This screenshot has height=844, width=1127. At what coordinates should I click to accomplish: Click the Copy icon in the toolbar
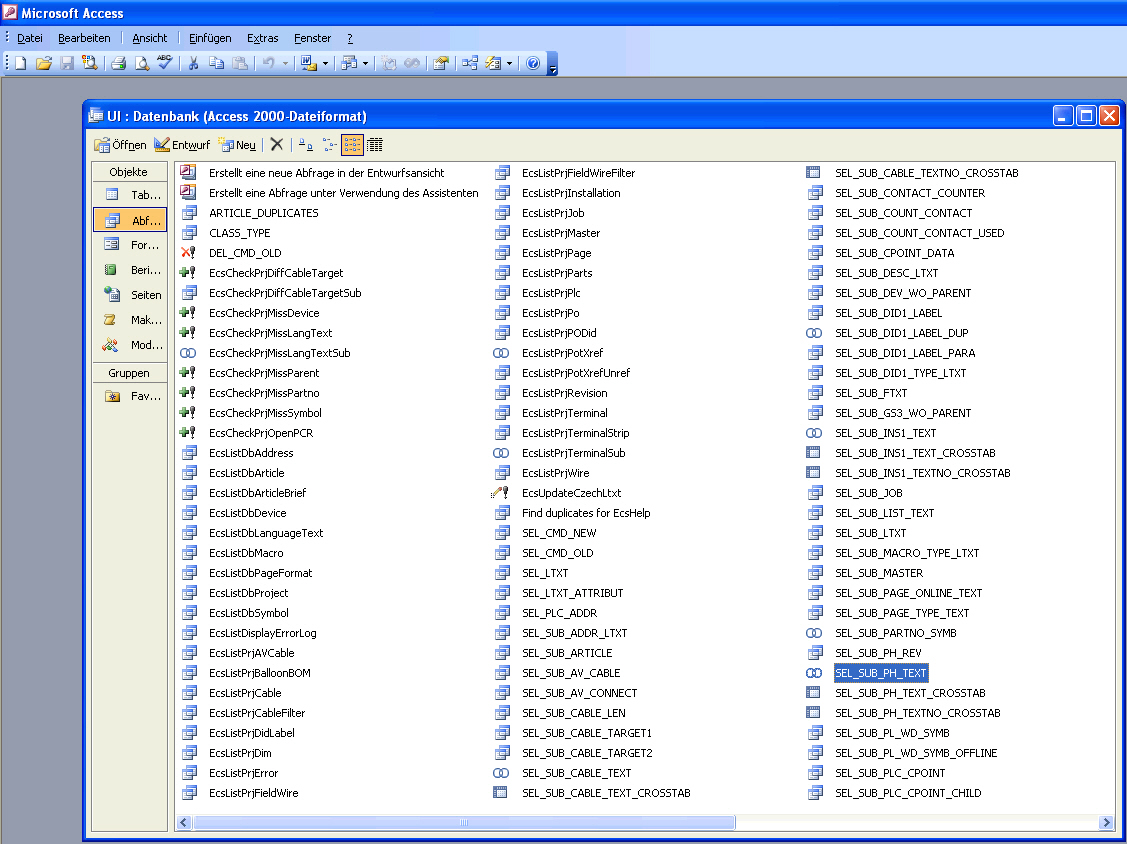[216, 63]
